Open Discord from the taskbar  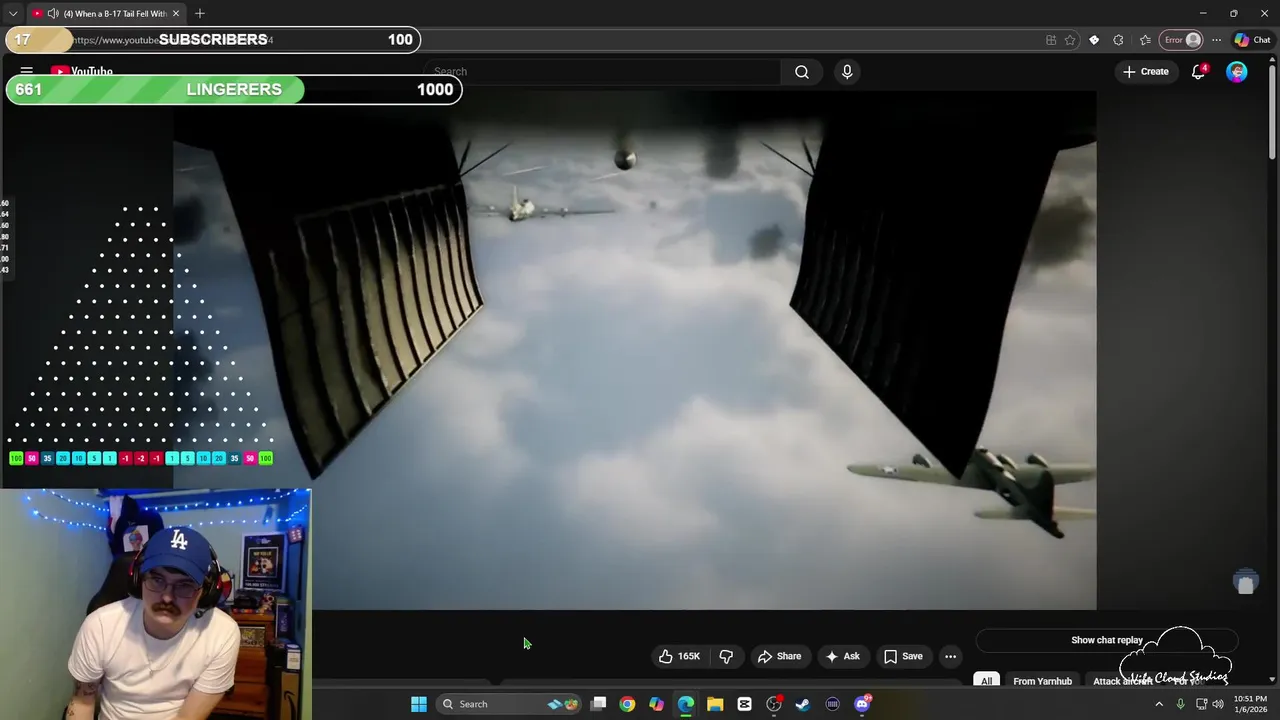click(x=862, y=704)
